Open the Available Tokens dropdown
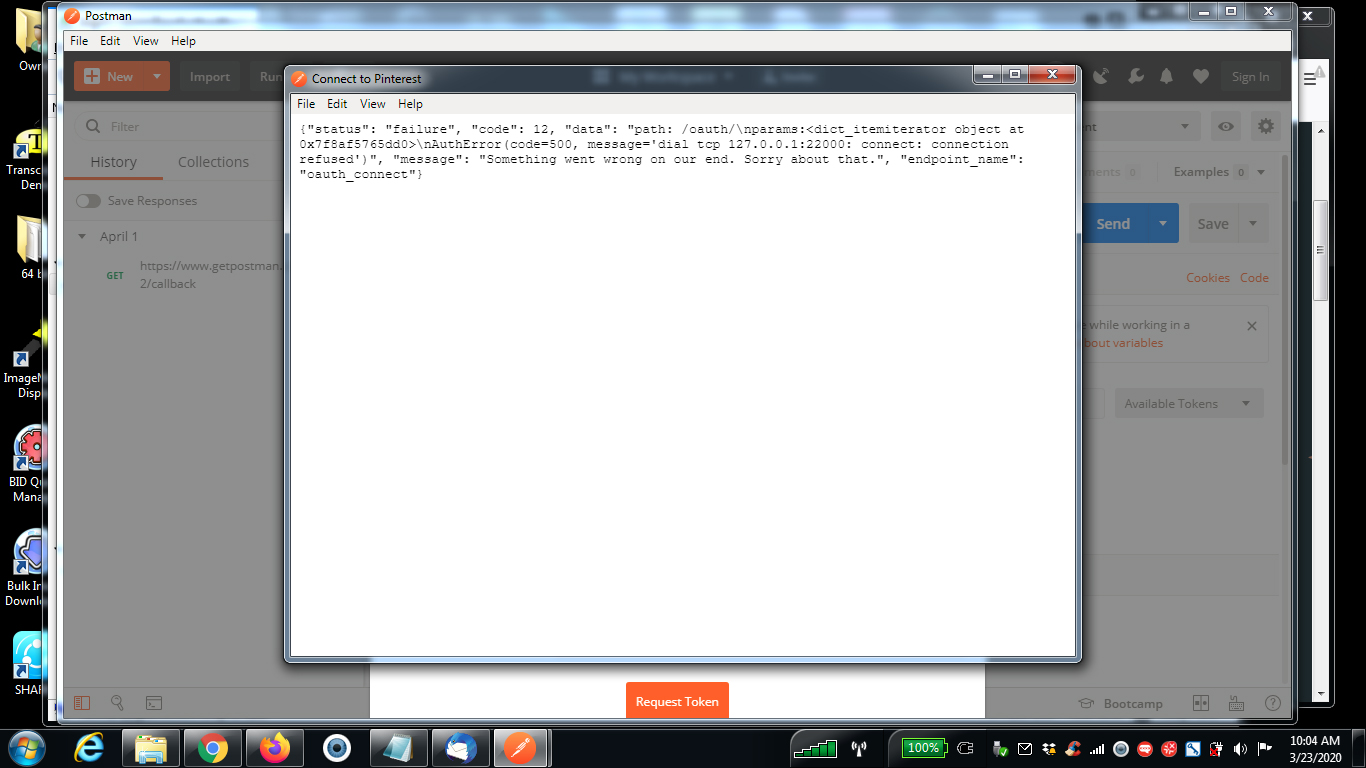The width and height of the screenshot is (1366, 768). tap(1188, 404)
